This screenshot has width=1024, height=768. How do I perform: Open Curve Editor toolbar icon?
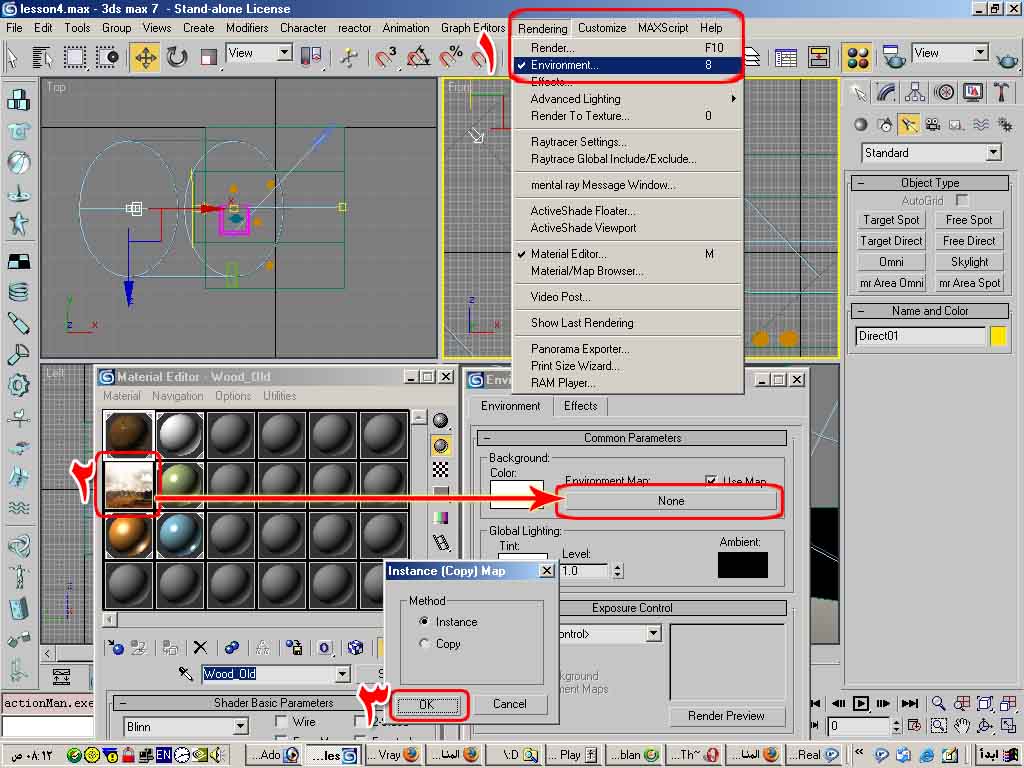786,57
